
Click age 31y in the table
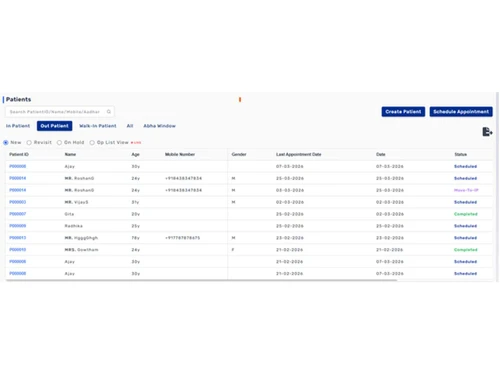pyautogui.click(x=135, y=202)
